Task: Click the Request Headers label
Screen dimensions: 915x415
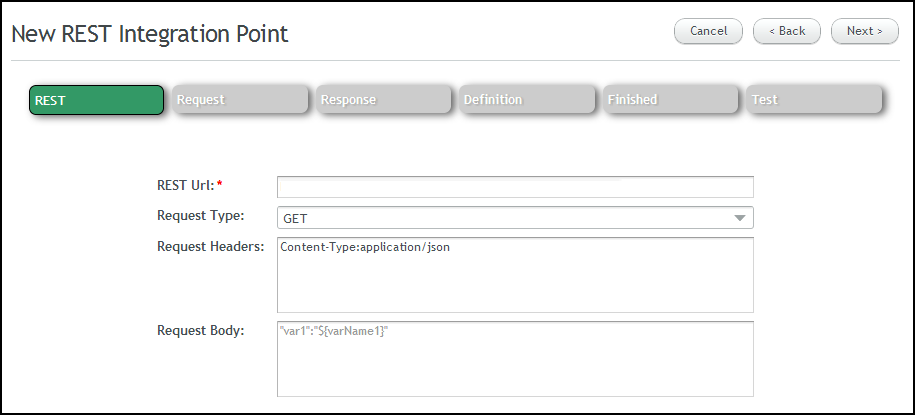Action: [x=211, y=246]
